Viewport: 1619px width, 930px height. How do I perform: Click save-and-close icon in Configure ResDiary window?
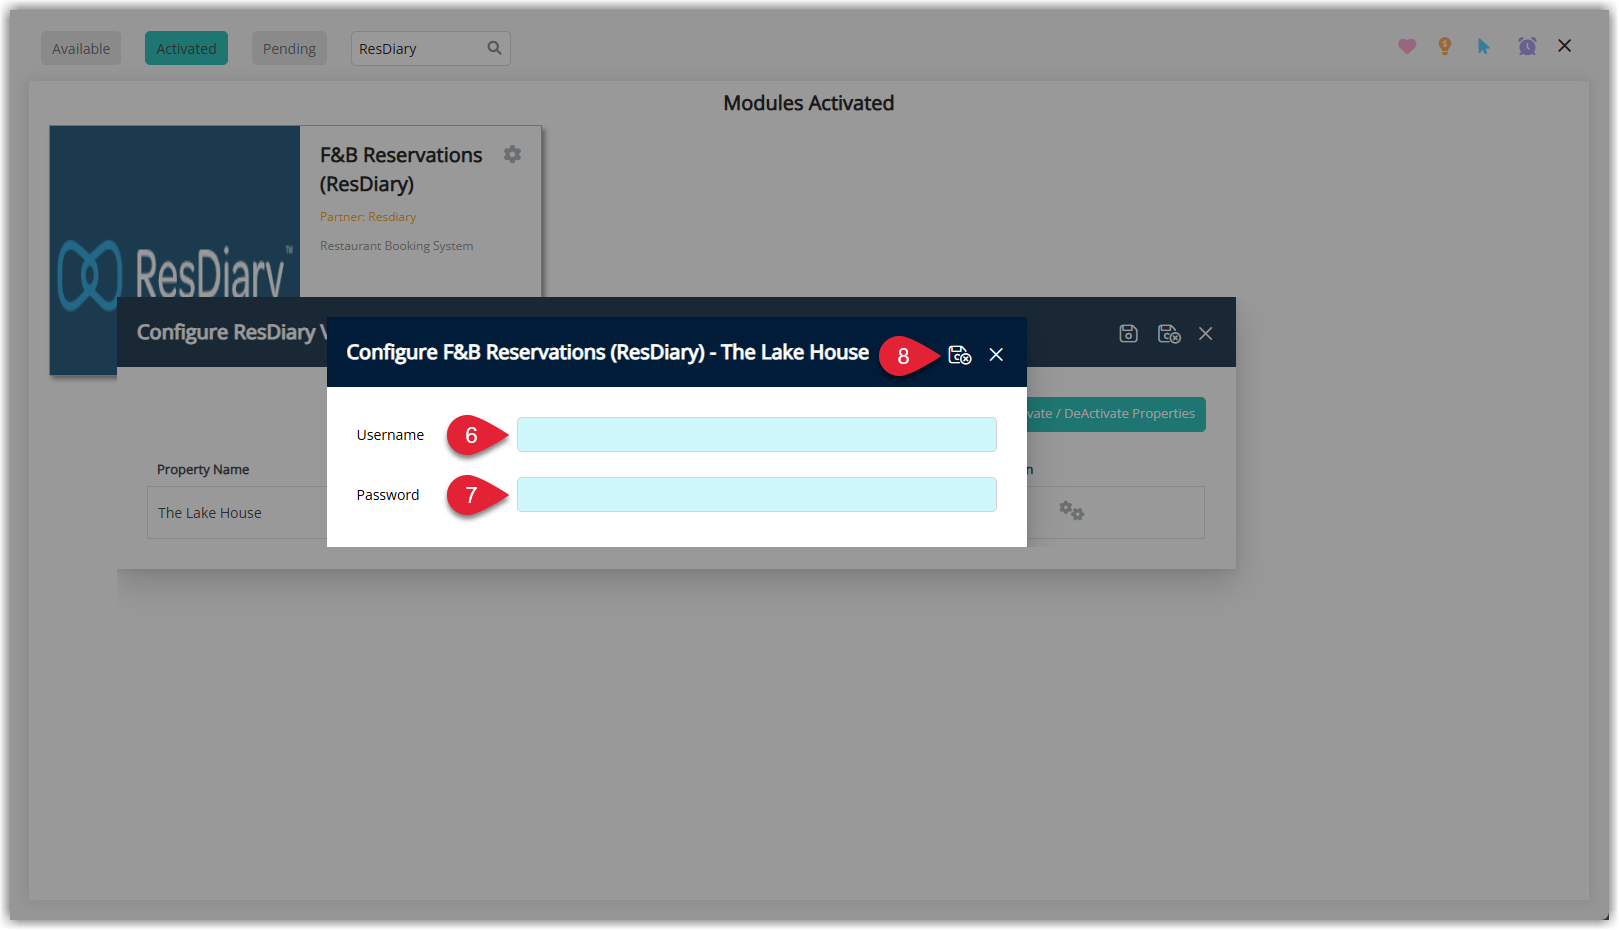coord(1169,334)
